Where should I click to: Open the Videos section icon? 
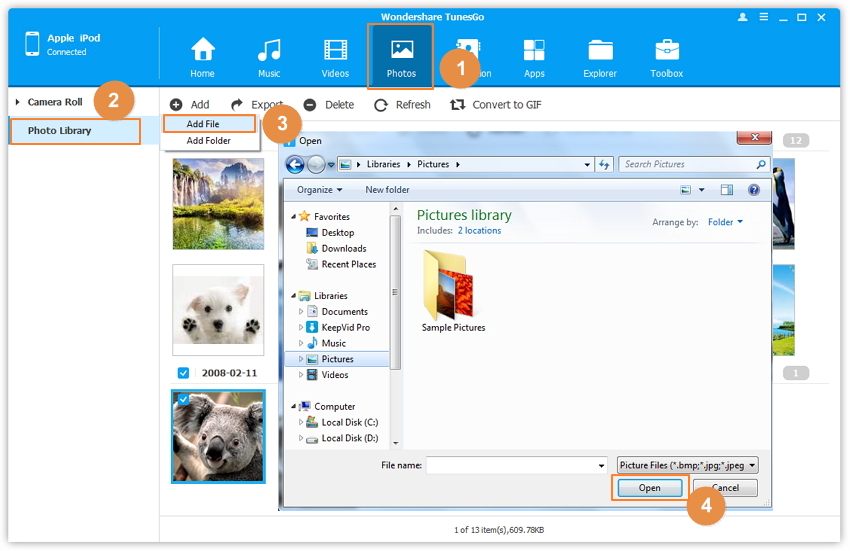[335, 50]
